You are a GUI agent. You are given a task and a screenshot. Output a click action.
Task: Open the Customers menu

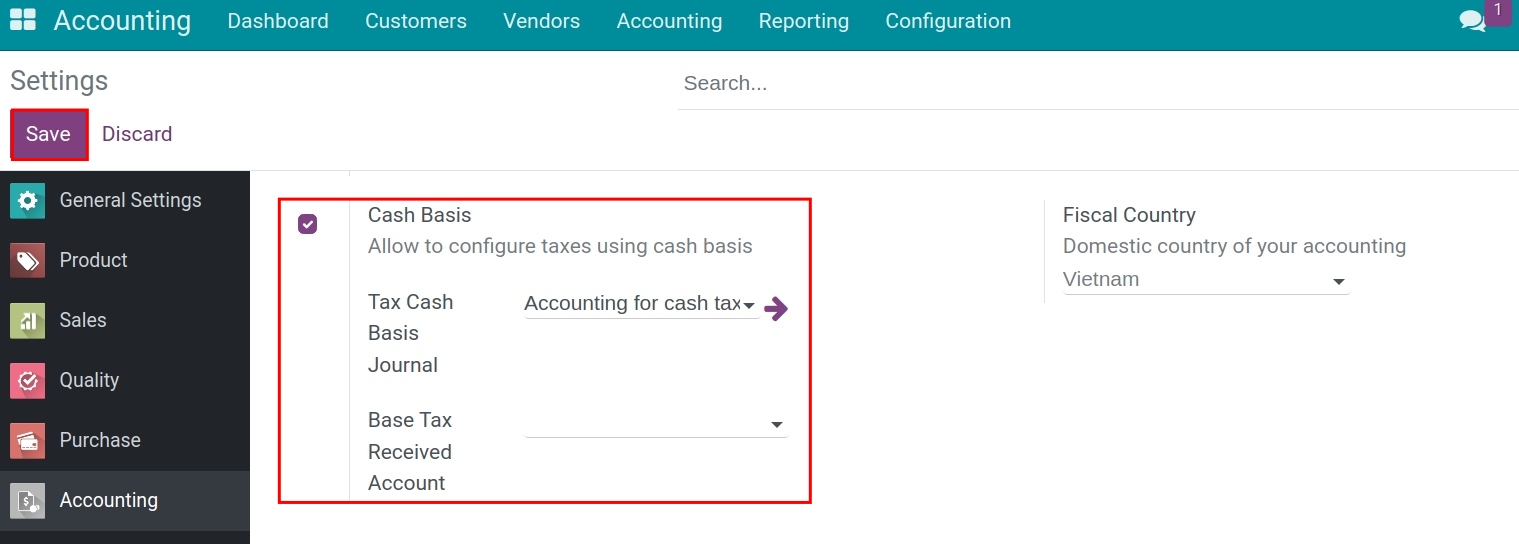tap(416, 21)
